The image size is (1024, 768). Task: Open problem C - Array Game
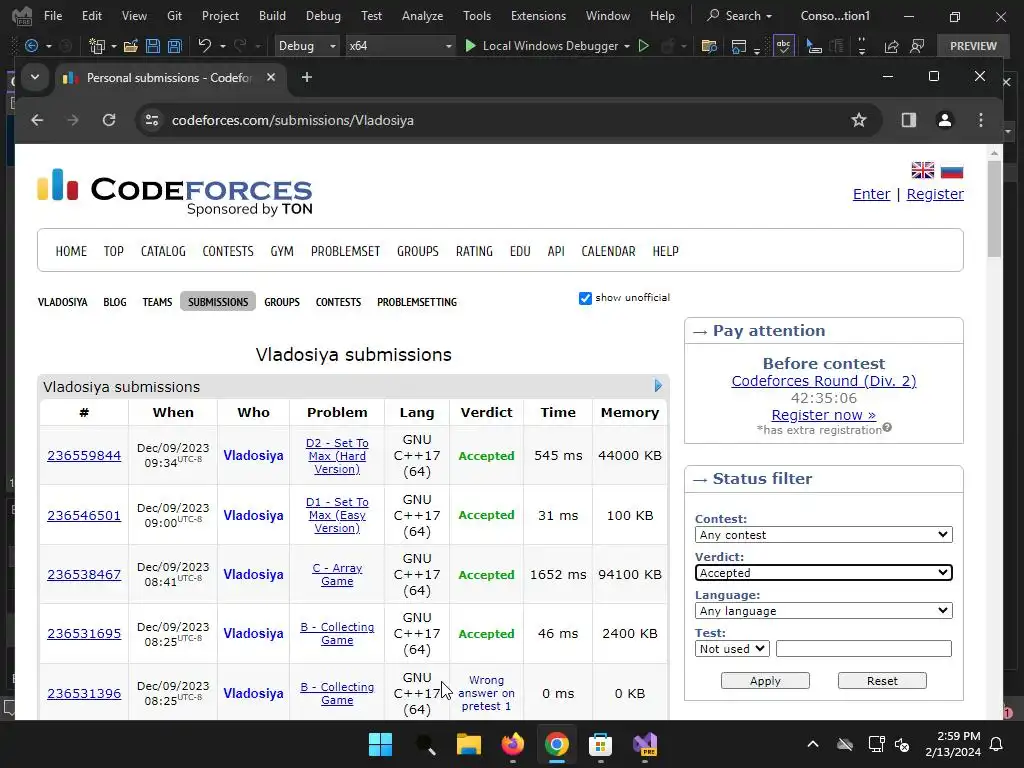pyautogui.click(x=337, y=575)
